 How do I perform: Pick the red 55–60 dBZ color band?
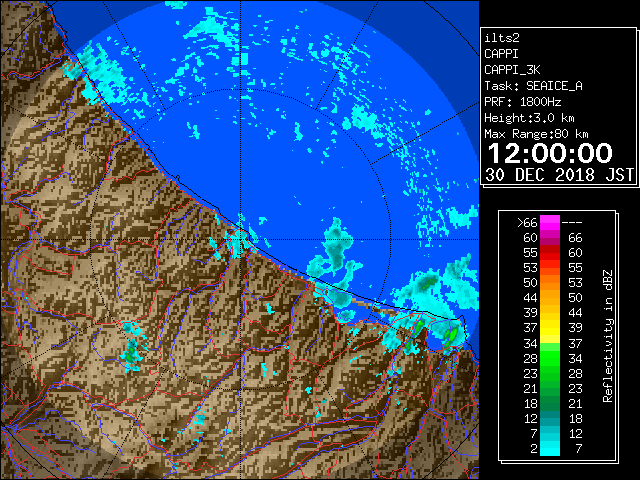coord(550,253)
